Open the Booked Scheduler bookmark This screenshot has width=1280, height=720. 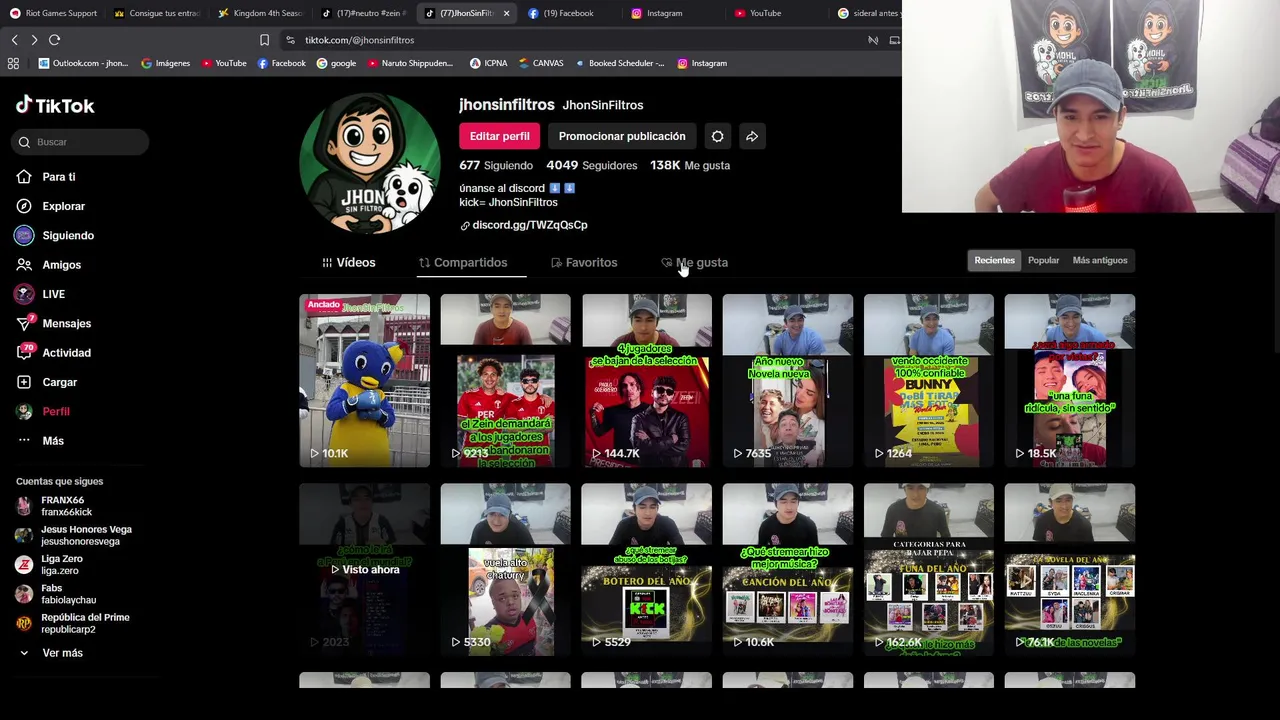click(x=619, y=63)
